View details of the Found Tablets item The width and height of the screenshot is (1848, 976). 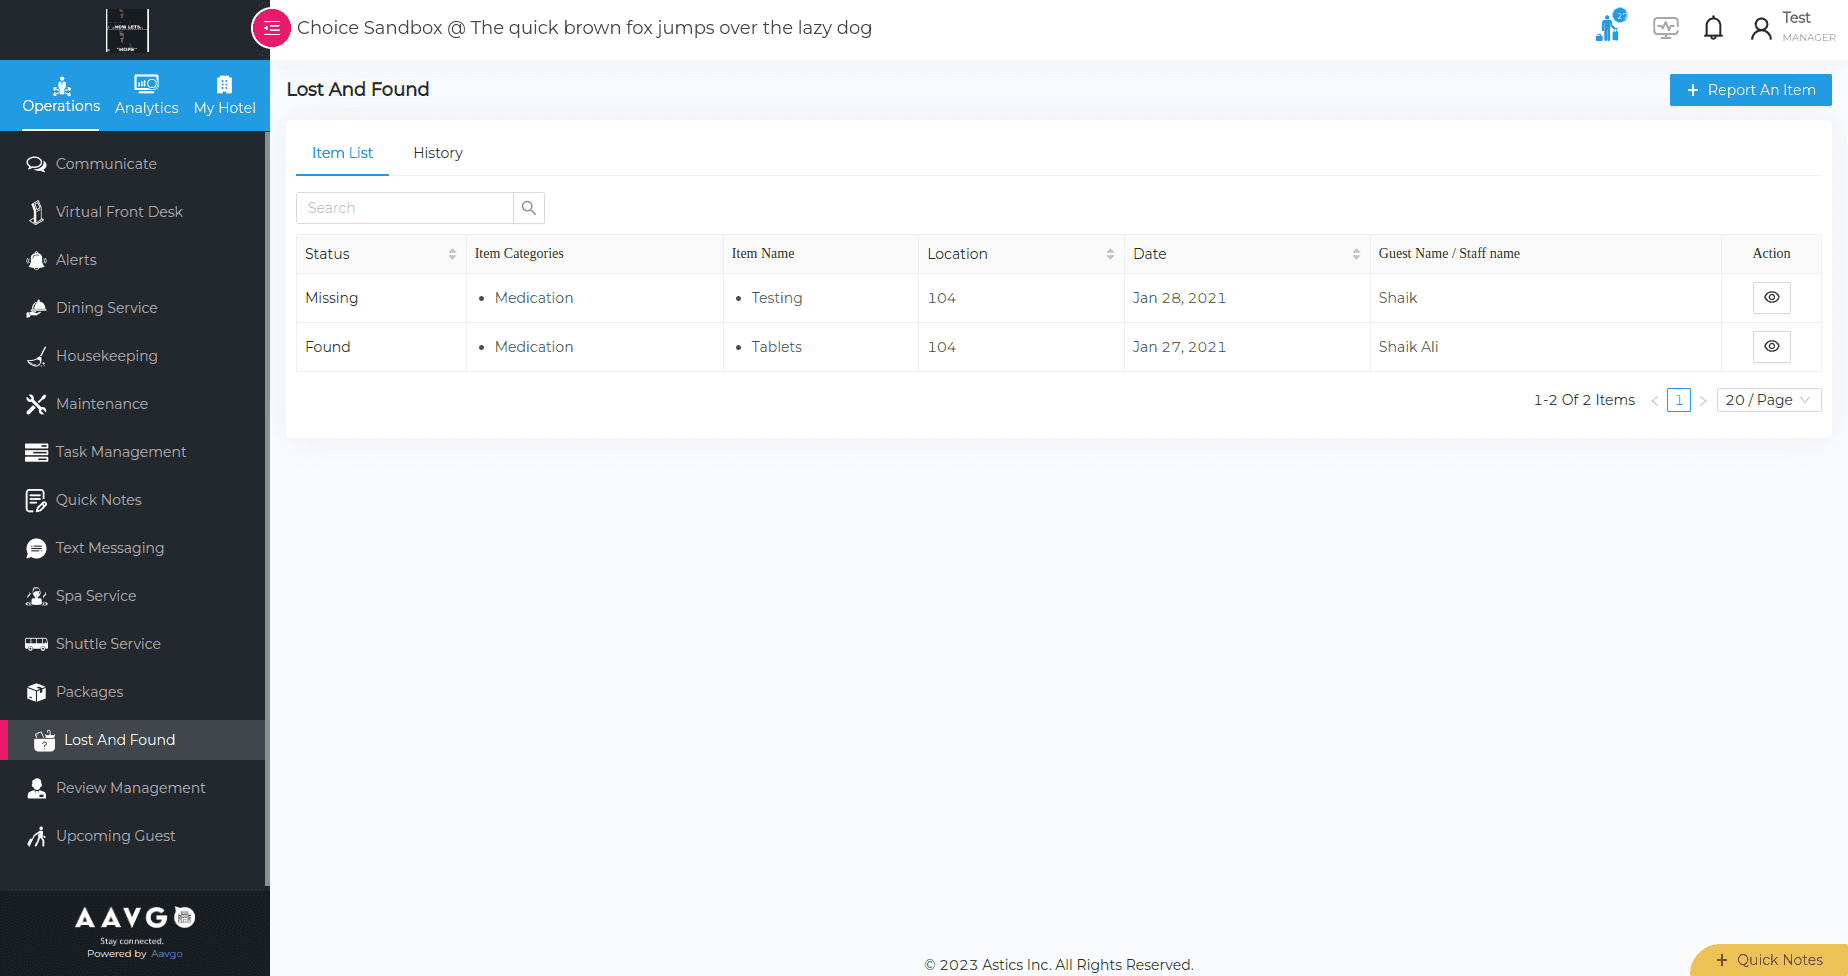coord(1771,347)
